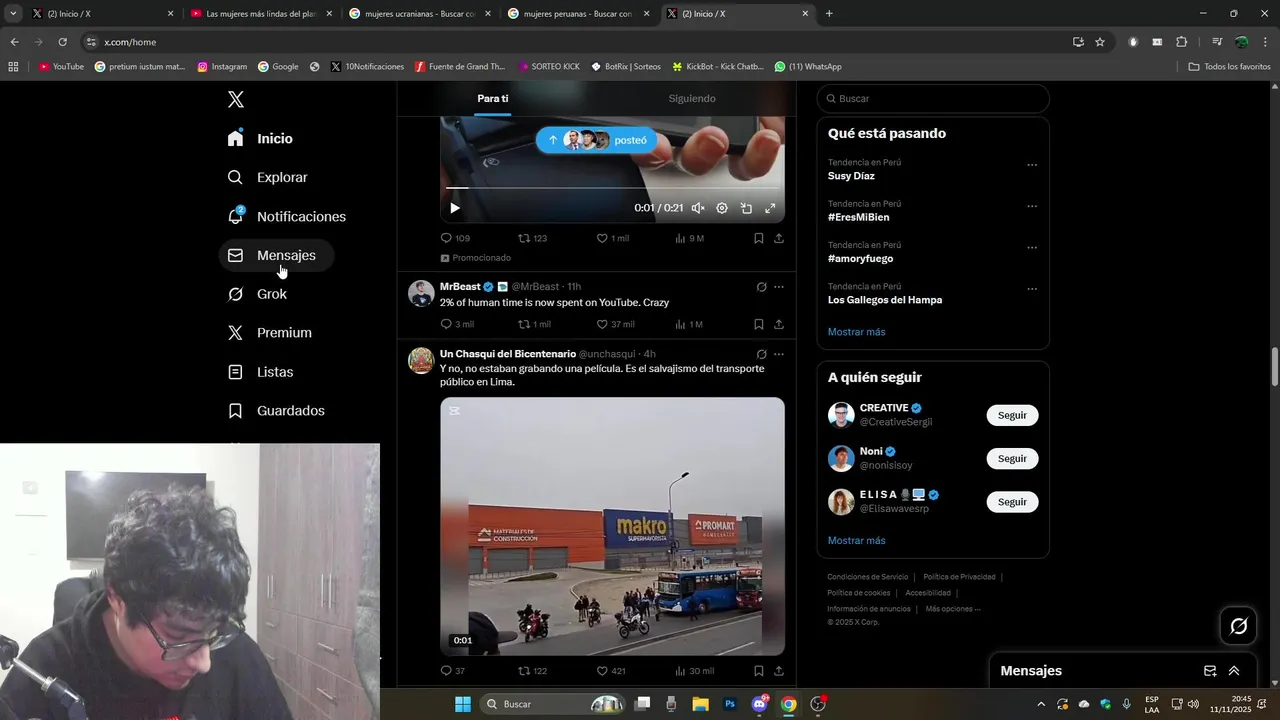The width and height of the screenshot is (1280, 720).
Task: Open Windows Start menu
Action: [463, 704]
